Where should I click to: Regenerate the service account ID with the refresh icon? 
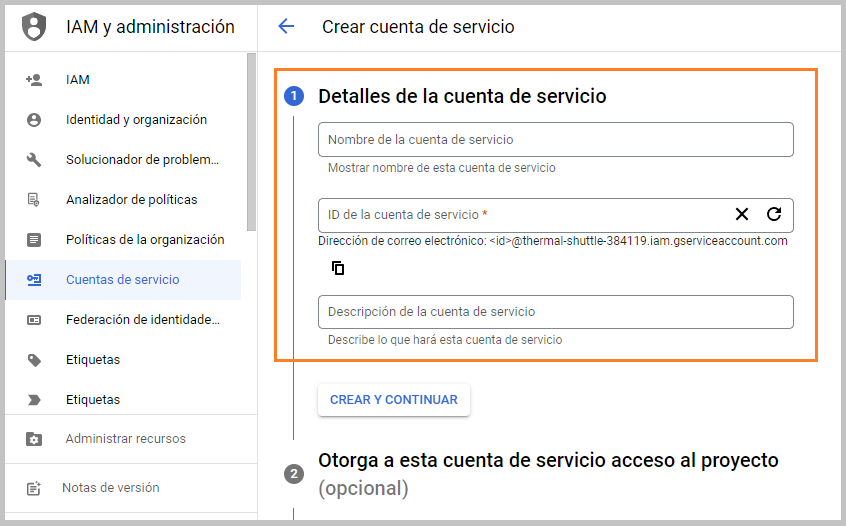pos(774,214)
